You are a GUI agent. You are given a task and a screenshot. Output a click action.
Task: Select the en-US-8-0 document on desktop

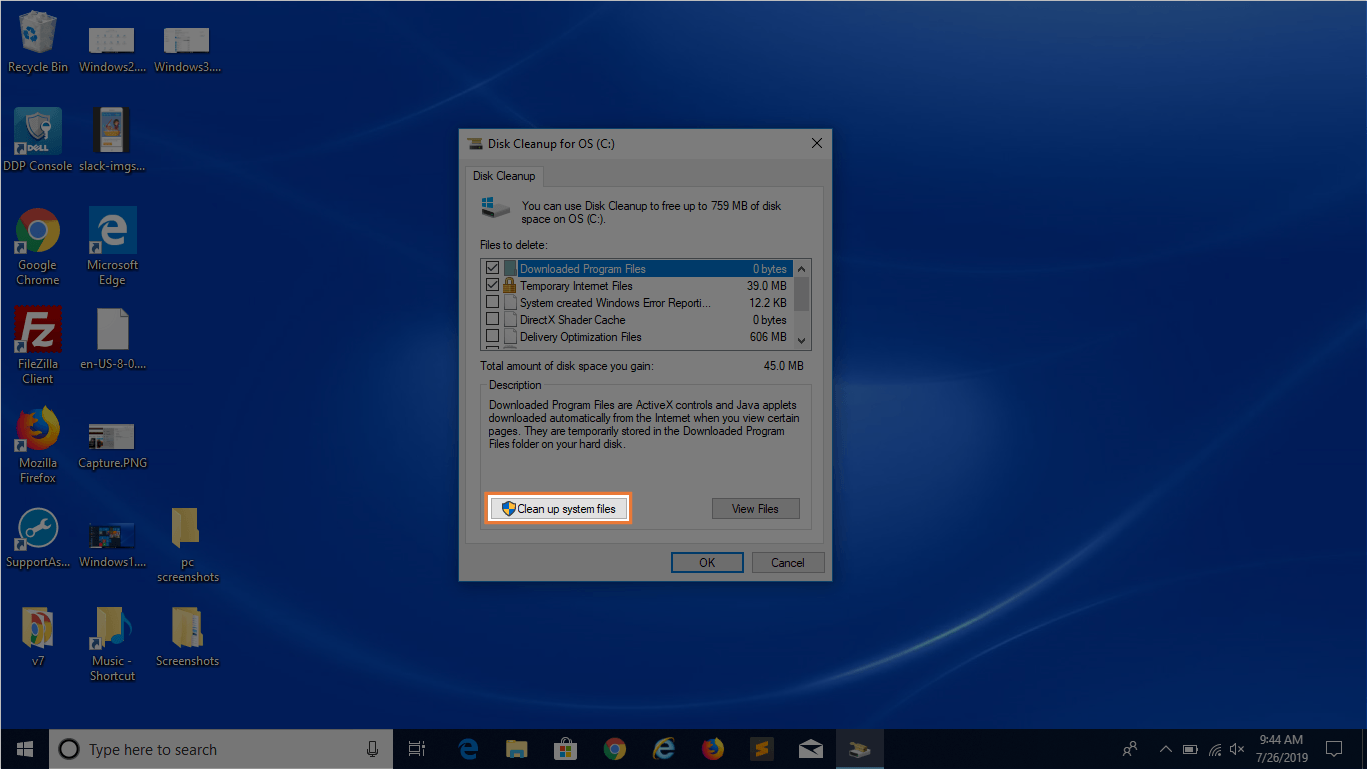coord(112,340)
